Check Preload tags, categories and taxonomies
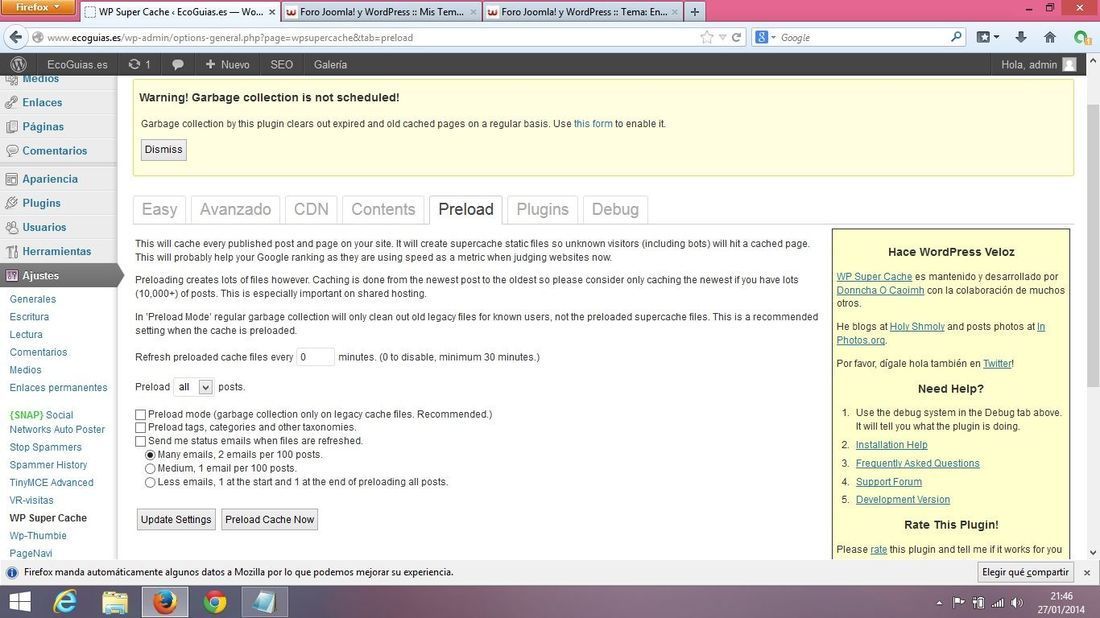This screenshot has height=618, width=1100. (140, 427)
